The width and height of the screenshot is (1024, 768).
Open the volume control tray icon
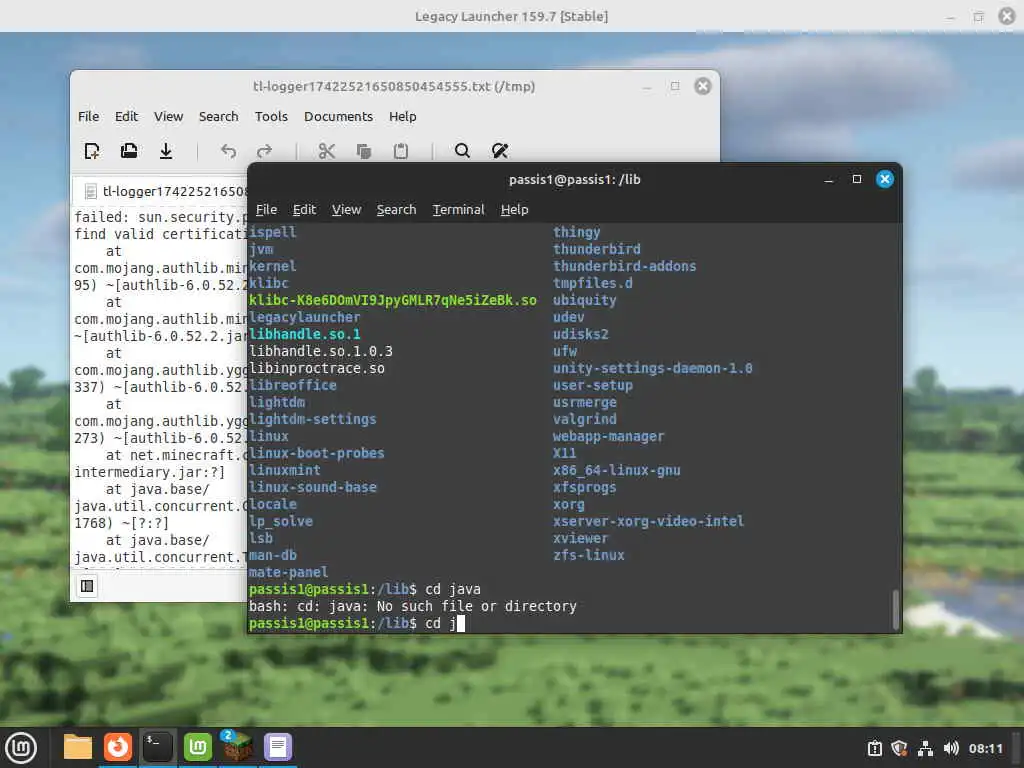951,748
